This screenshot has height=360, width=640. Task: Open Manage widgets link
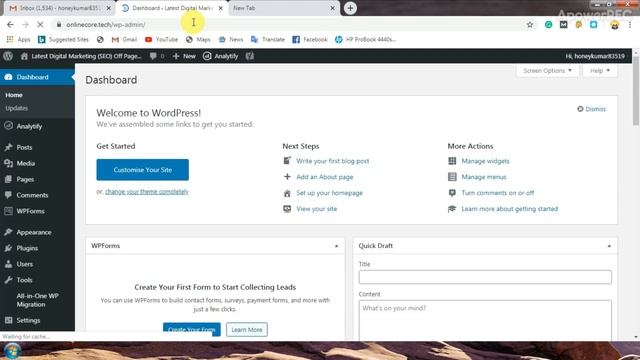(485, 161)
